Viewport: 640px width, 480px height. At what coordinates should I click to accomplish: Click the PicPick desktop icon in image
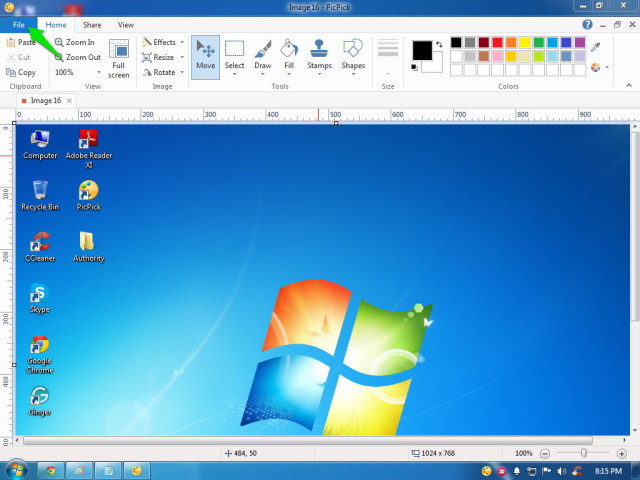coord(89,196)
